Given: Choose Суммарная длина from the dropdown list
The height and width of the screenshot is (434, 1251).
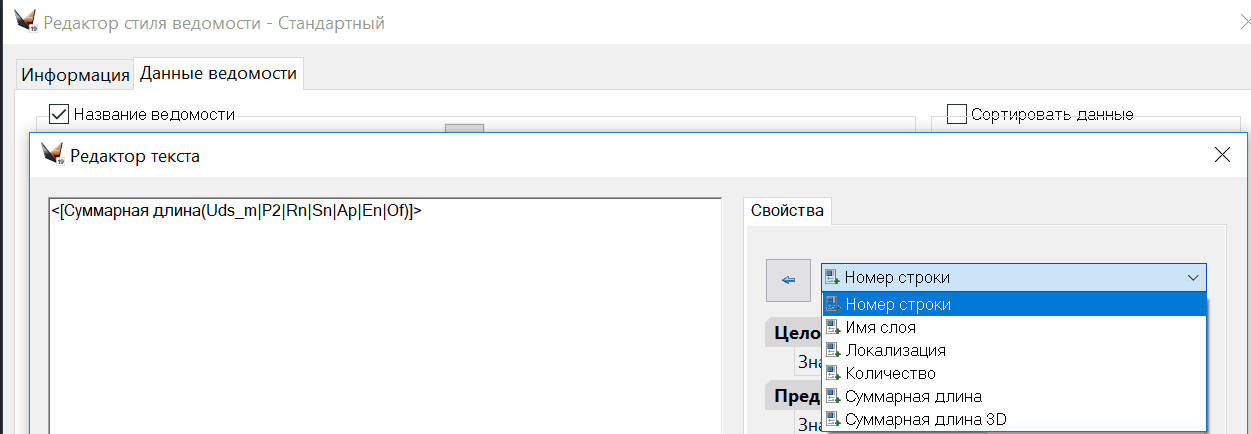Looking at the screenshot, I should click(912, 396).
